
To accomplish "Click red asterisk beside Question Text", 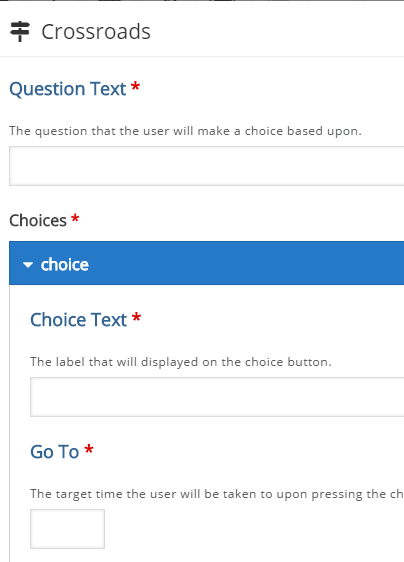I will pos(135,86).
